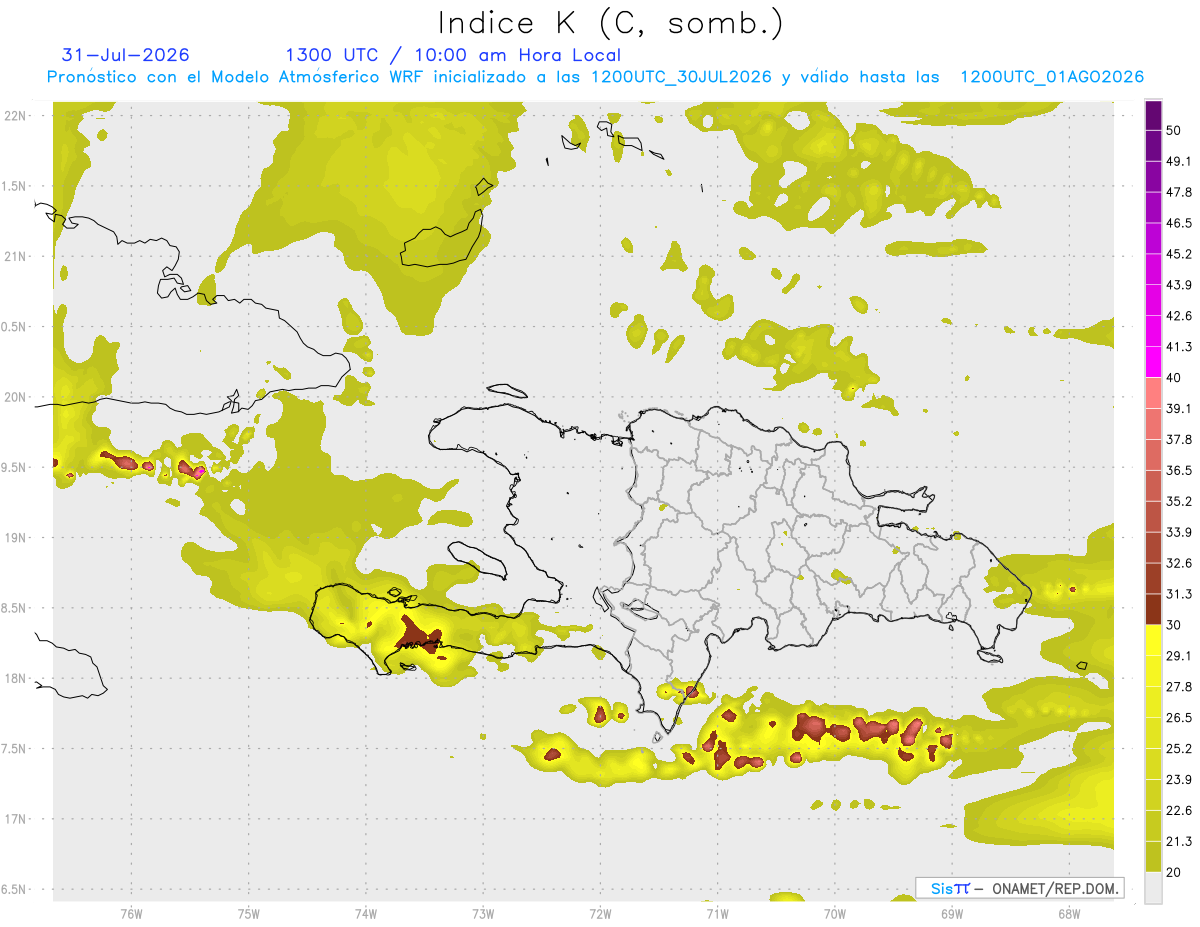
Task: Click the '19N' latitude label
Action: point(16,538)
